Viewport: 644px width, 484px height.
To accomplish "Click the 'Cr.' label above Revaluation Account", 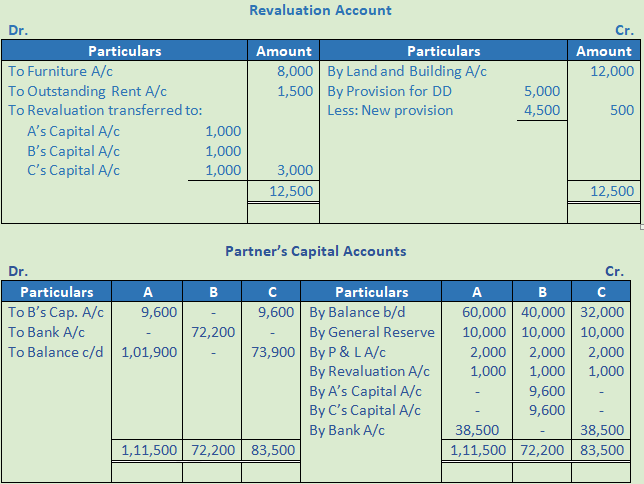I will pyautogui.click(x=624, y=30).
